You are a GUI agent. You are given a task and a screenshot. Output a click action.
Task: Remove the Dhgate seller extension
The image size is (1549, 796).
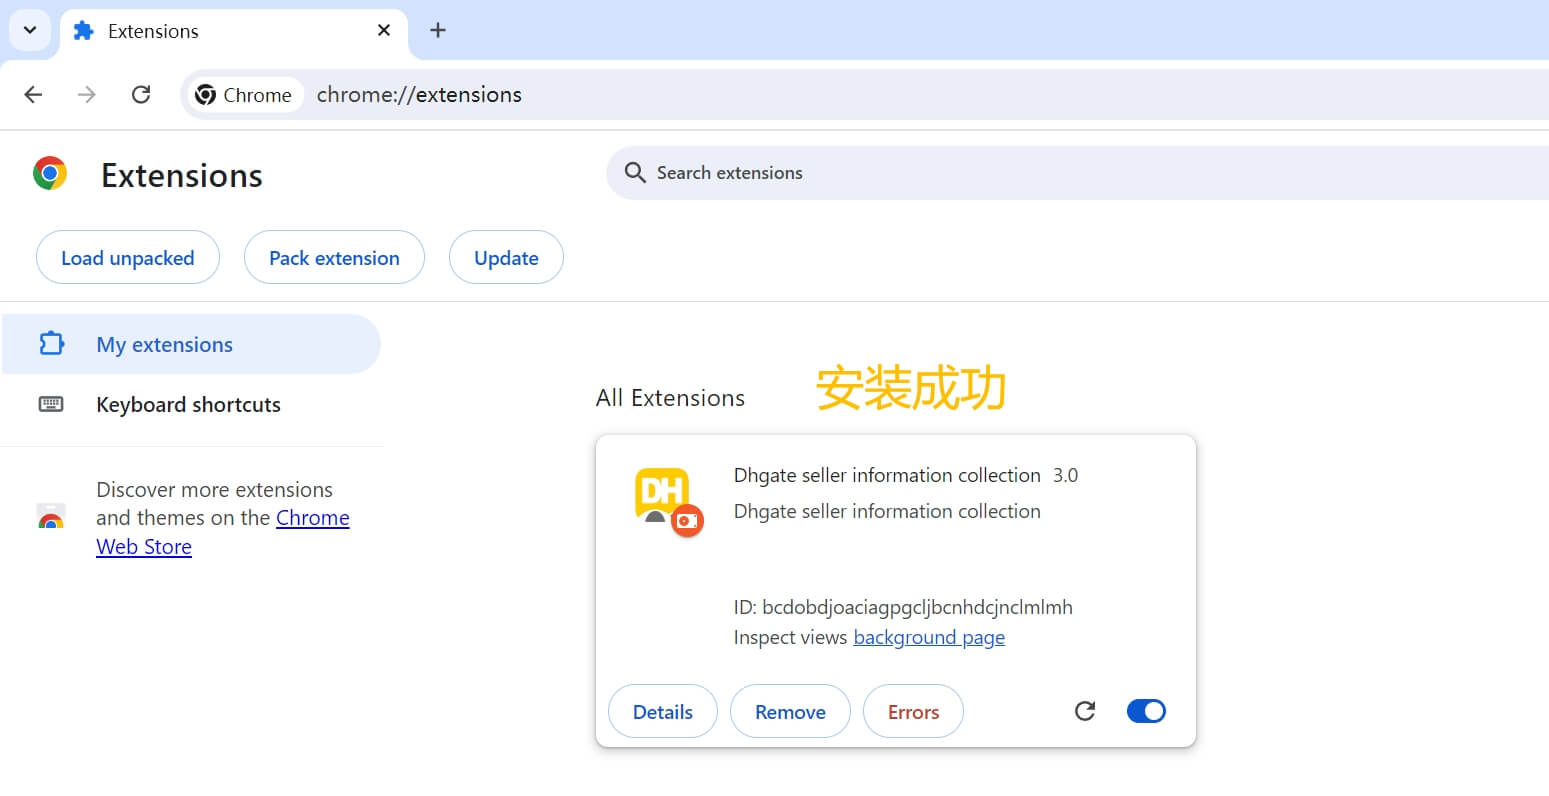pyautogui.click(x=790, y=712)
